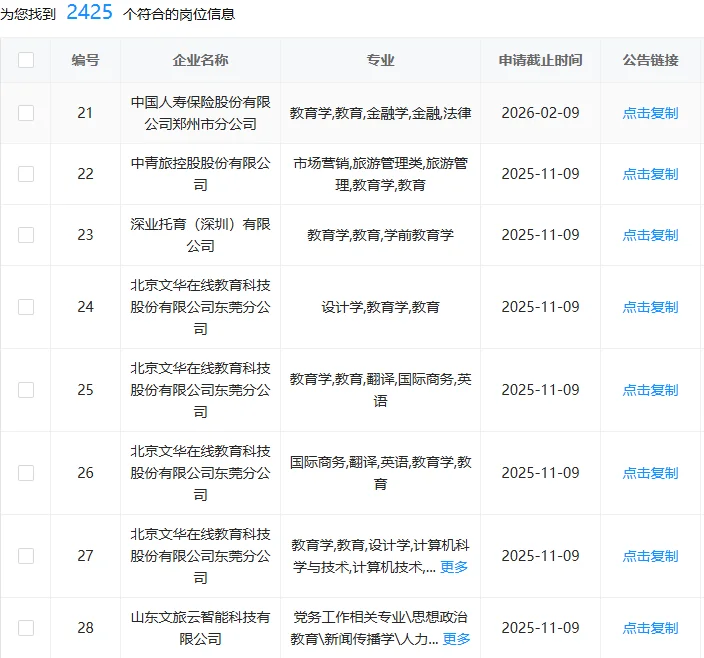Click 点击复制 for 中青旅控股股份有限公司
This screenshot has width=704, height=658.
650,174
